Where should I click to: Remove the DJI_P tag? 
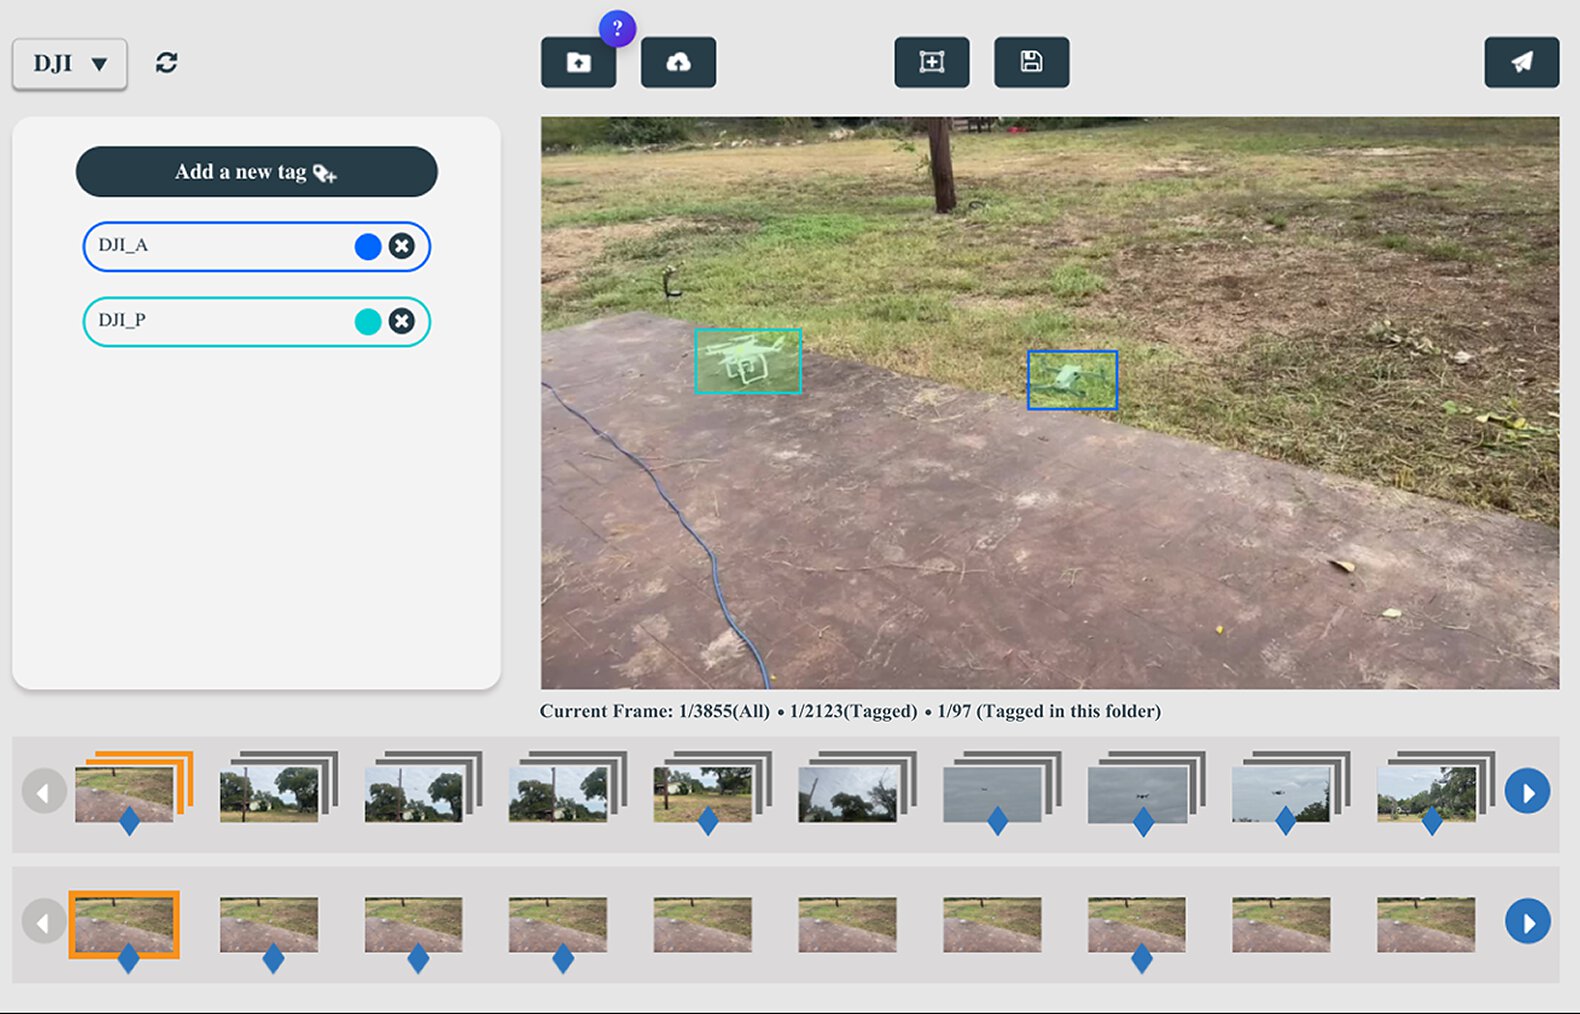[x=401, y=321]
